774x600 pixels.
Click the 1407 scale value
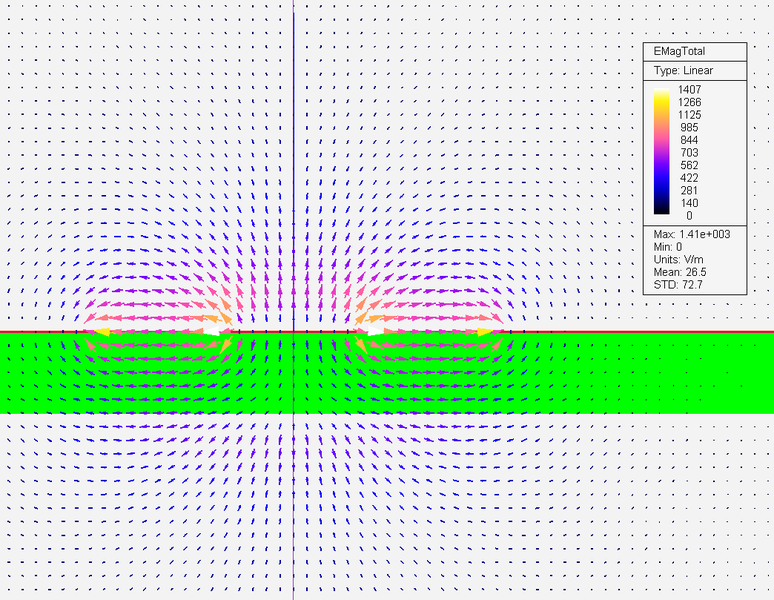tap(690, 89)
